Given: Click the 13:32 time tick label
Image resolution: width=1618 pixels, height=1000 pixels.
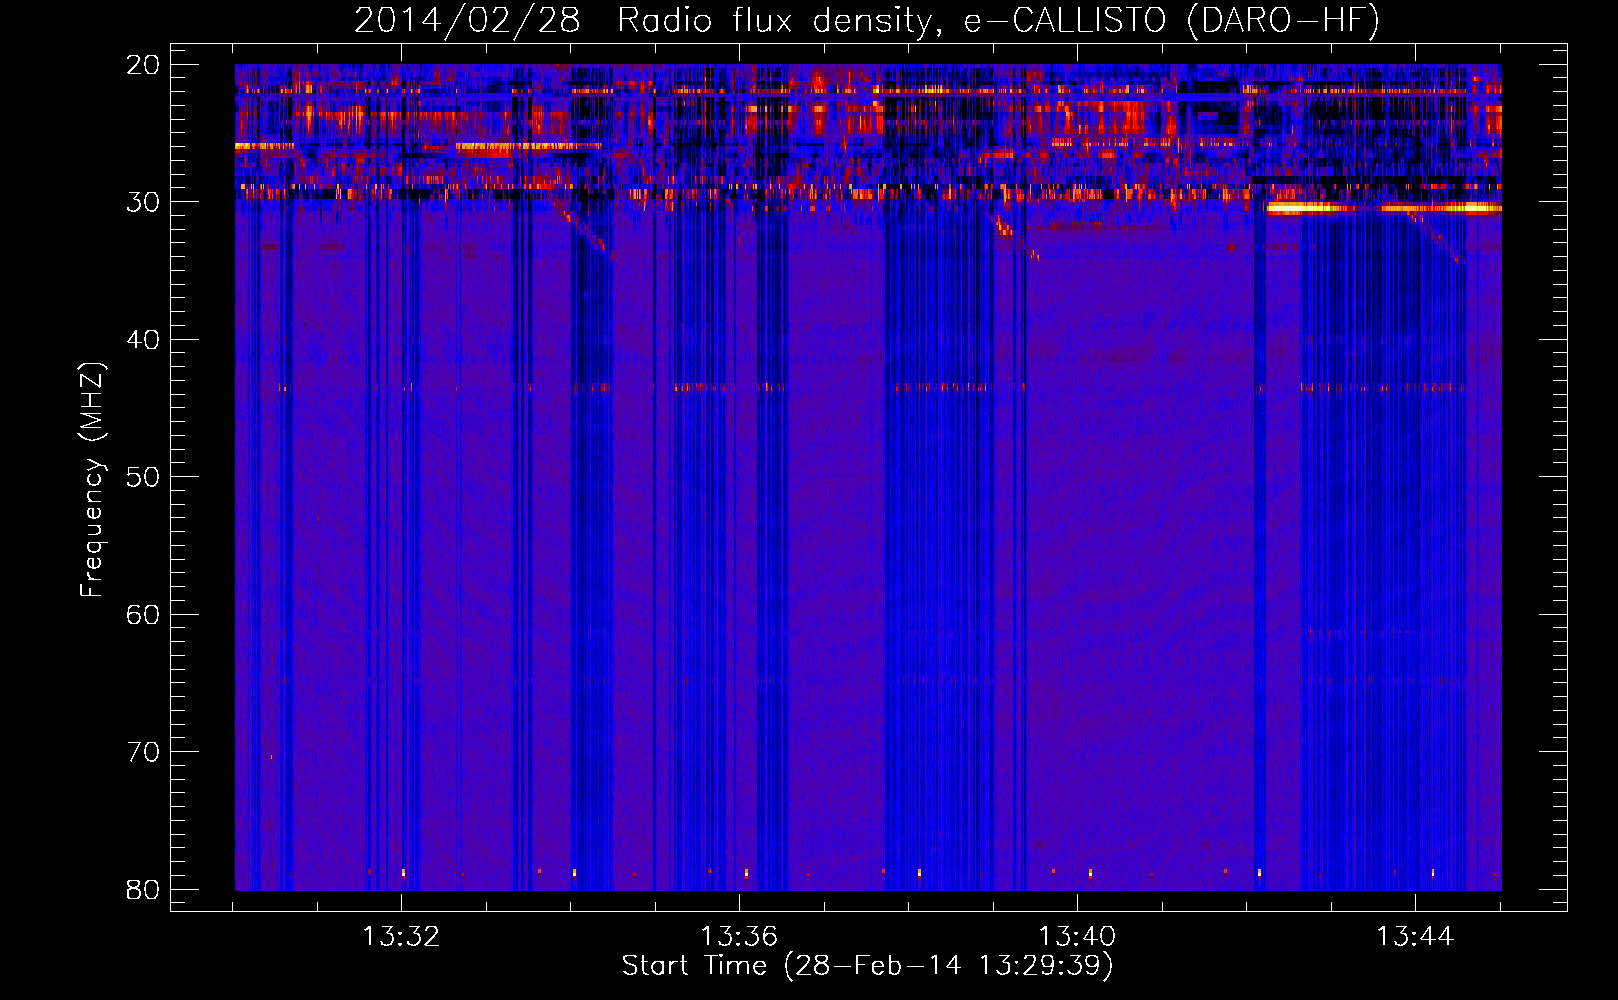Looking at the screenshot, I should tap(401, 937).
